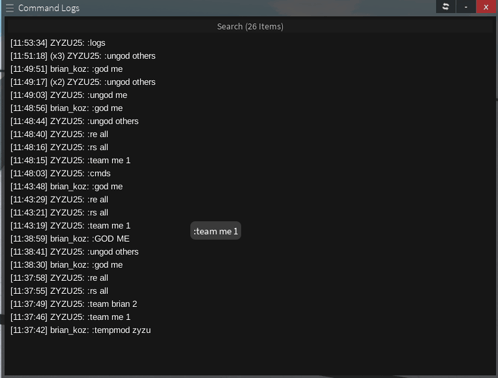Open the hamburger menu beside Command Logs
The height and width of the screenshot is (378, 498).
click(x=10, y=8)
